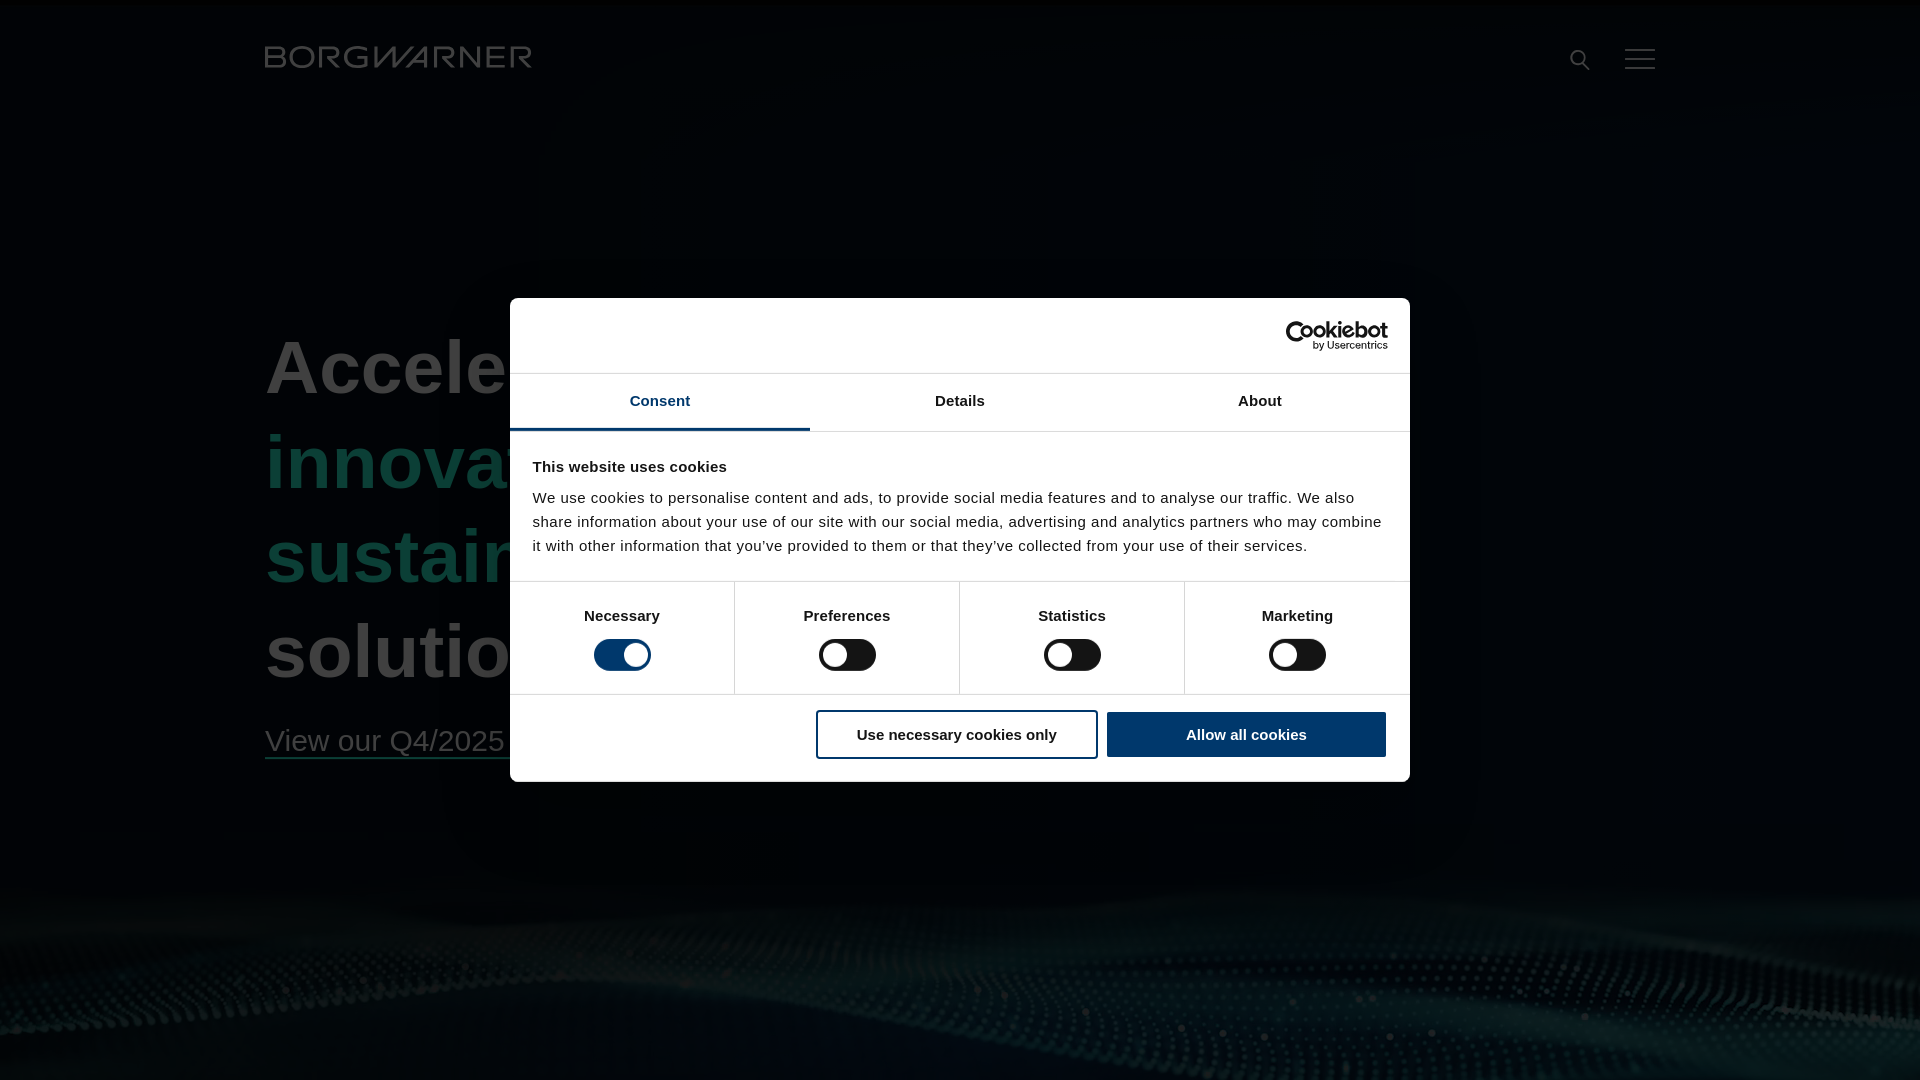Click the Preferences category label
Screen dimensions: 1920x1080
point(846,616)
